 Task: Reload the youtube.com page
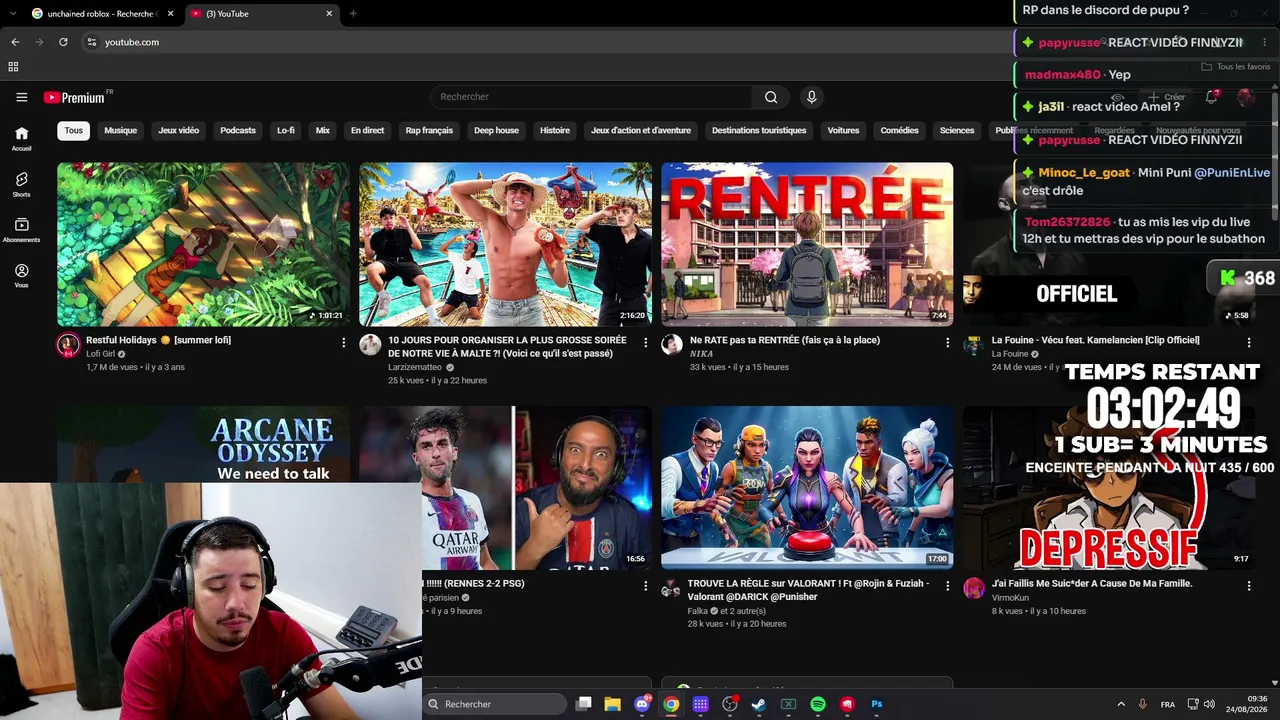63,42
